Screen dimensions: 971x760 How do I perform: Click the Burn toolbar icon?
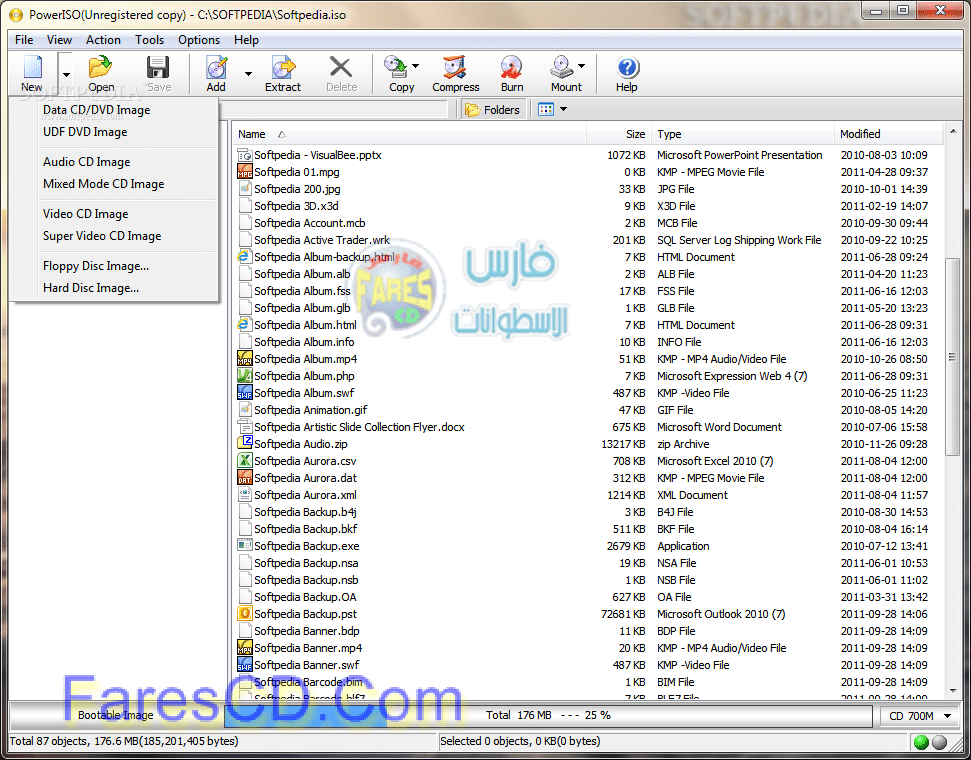pos(512,67)
